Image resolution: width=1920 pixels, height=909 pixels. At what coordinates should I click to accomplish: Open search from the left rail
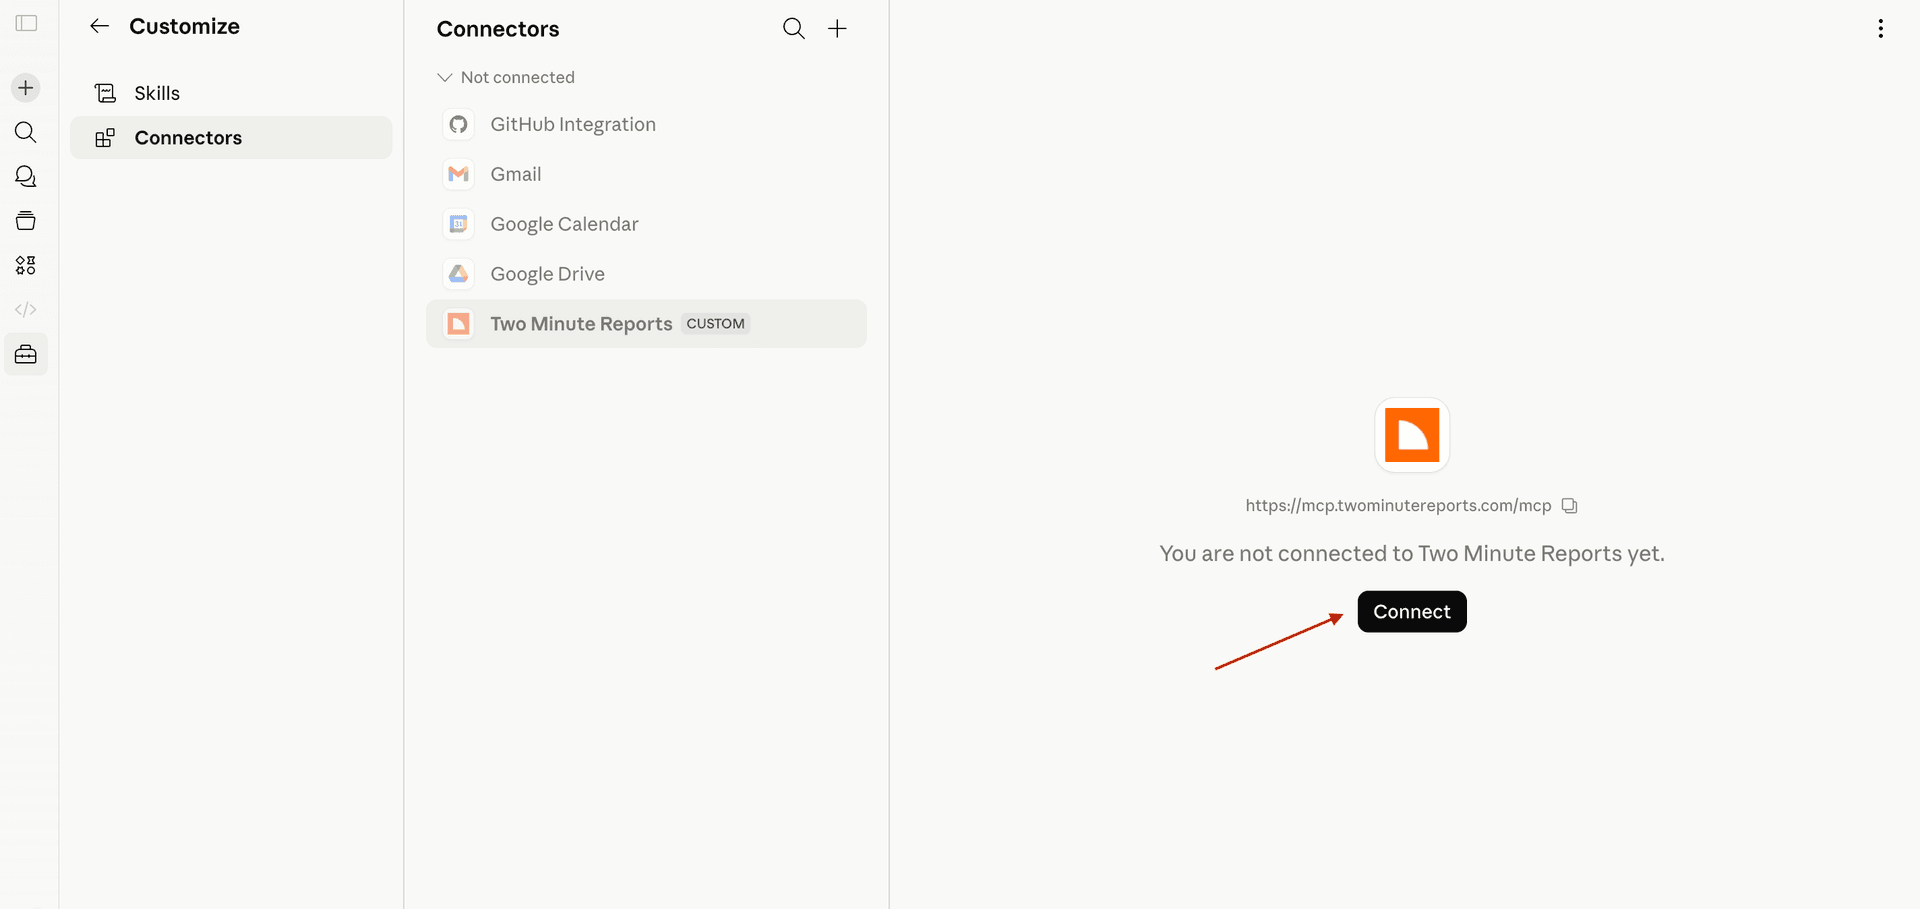pyautogui.click(x=26, y=132)
